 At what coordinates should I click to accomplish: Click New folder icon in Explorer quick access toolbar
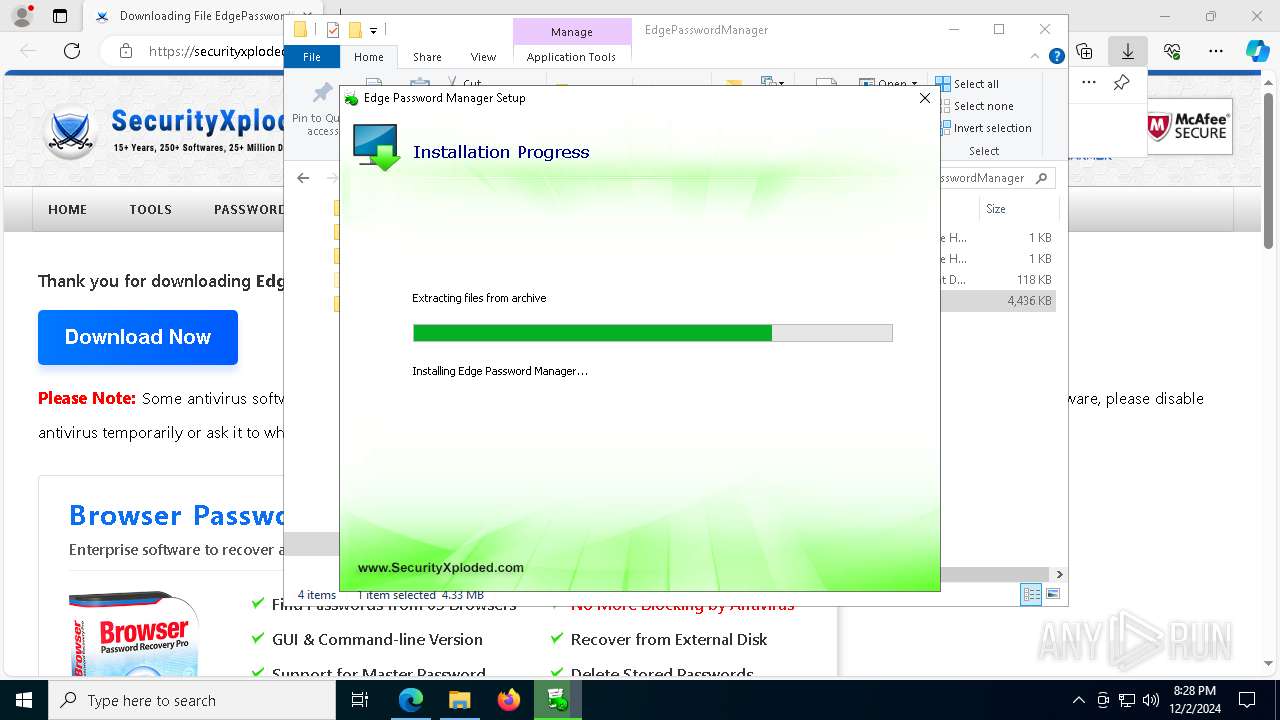pos(354,30)
